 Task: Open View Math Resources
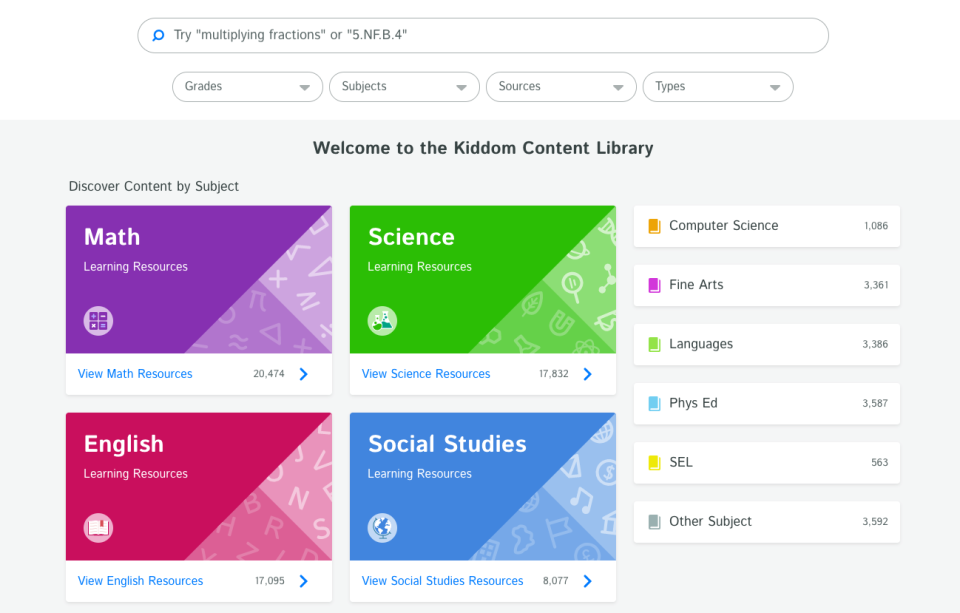coord(134,373)
